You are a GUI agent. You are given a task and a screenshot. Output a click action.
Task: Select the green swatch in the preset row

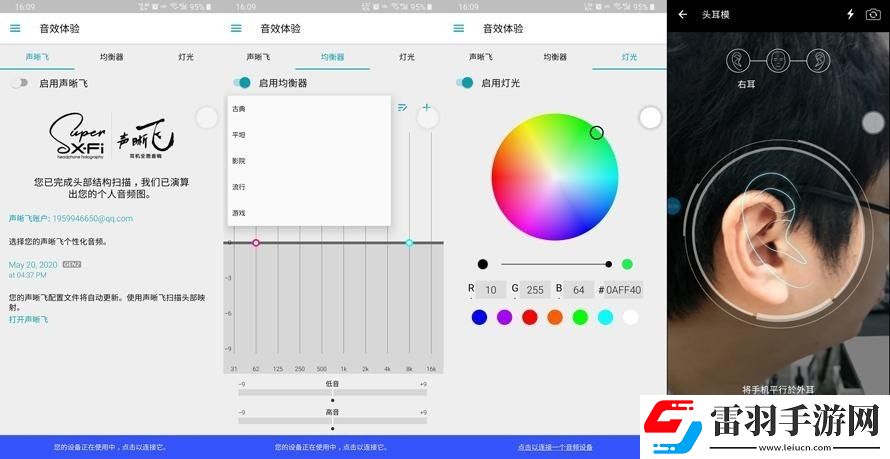(580, 317)
